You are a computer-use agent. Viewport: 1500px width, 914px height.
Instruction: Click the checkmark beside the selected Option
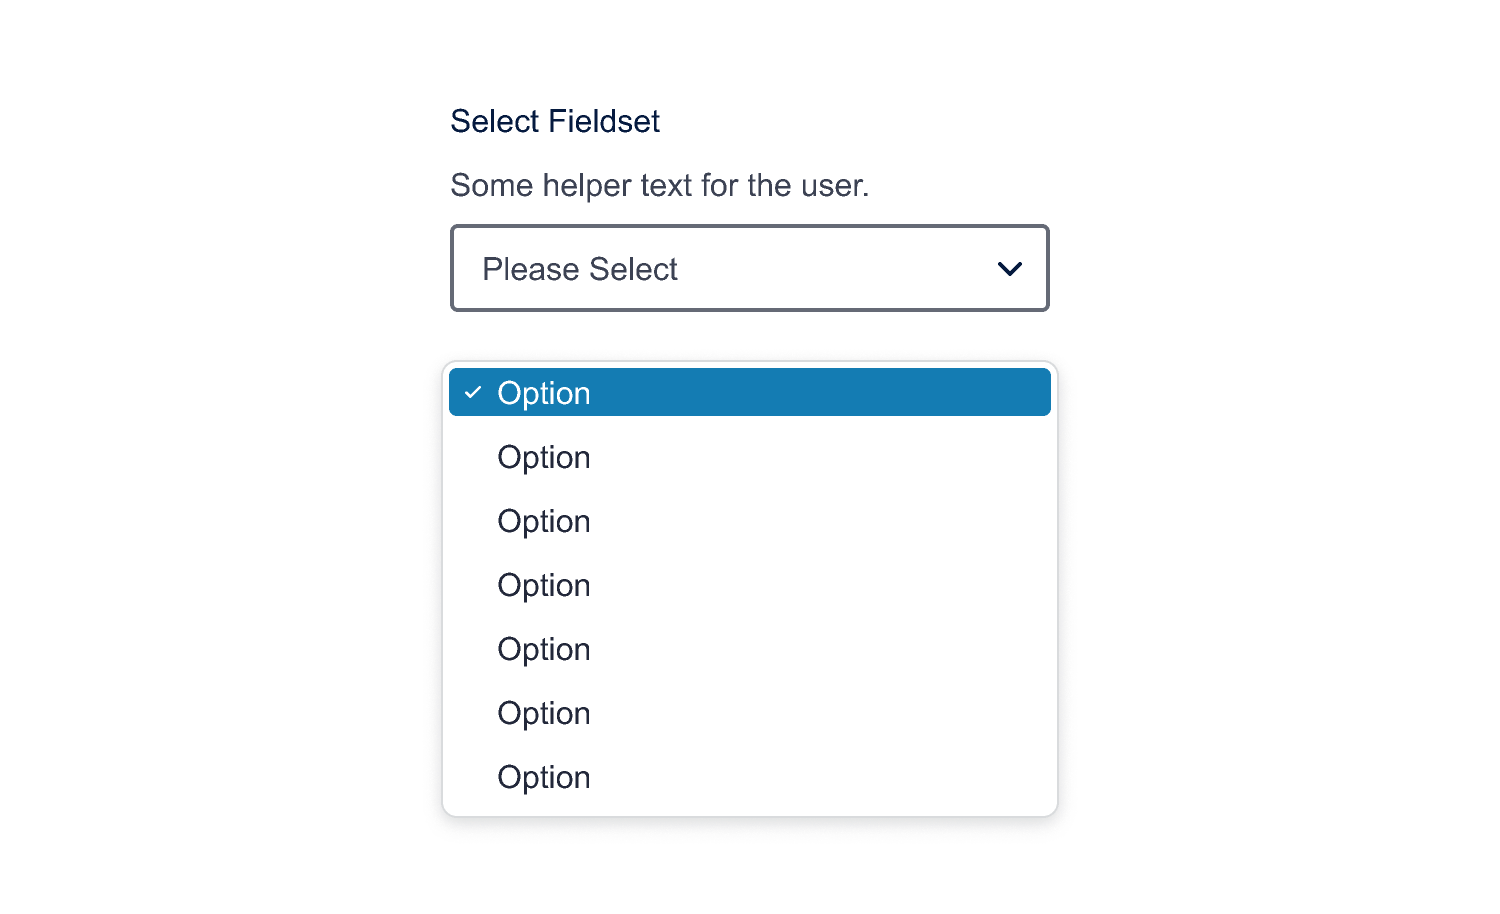tap(474, 392)
